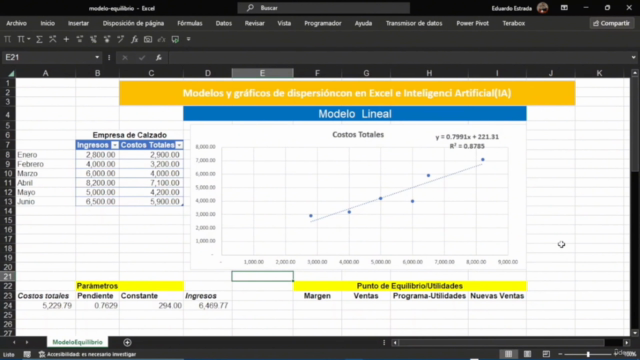Click the icon directly left of the wand icon

107,39
